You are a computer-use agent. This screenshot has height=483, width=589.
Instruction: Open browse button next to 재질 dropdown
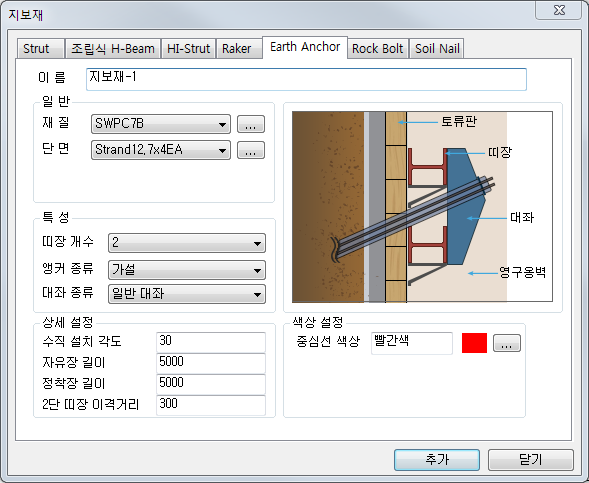(251, 124)
